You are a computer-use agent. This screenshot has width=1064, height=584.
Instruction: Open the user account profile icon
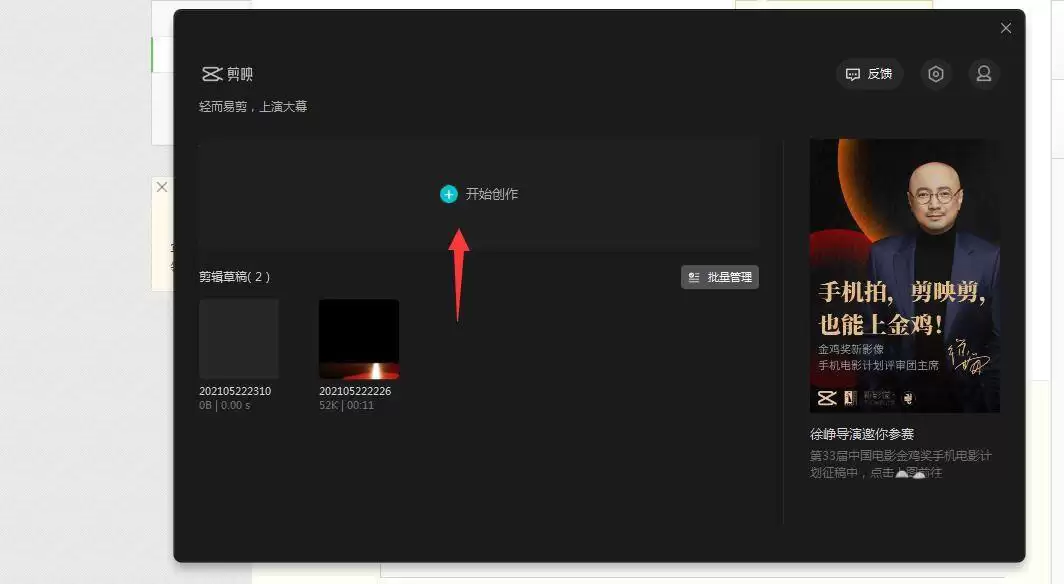click(984, 74)
